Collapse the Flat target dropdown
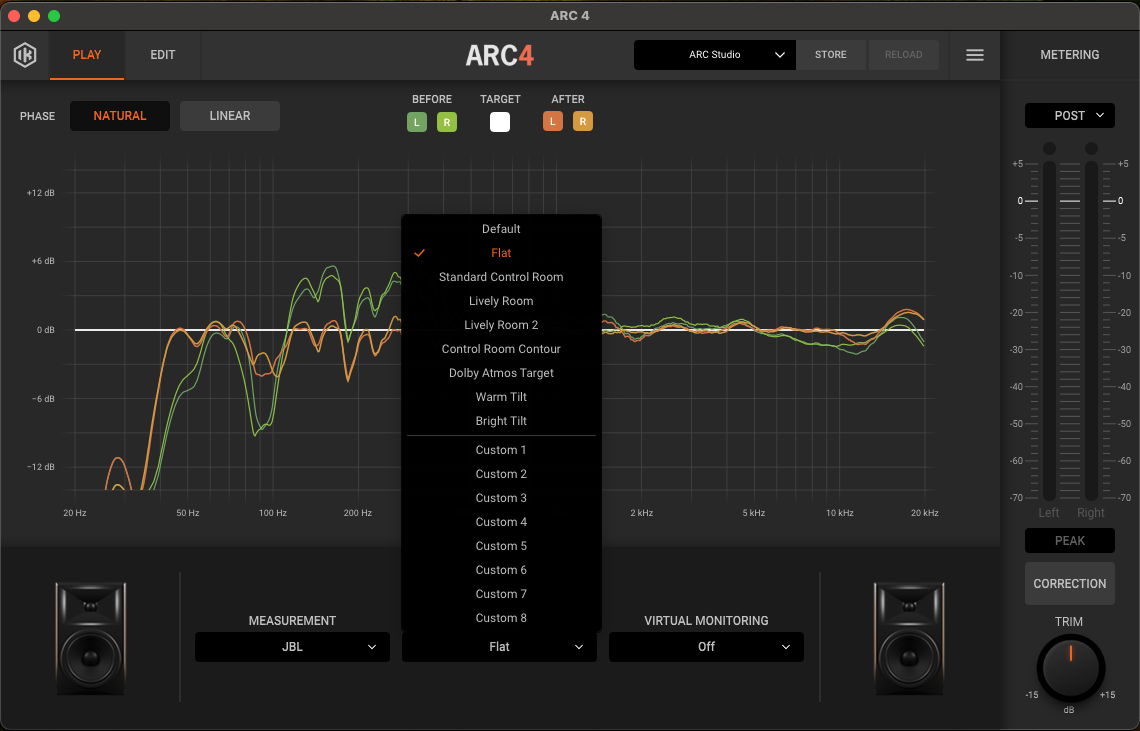The height and width of the screenshot is (731, 1140). tap(499, 647)
